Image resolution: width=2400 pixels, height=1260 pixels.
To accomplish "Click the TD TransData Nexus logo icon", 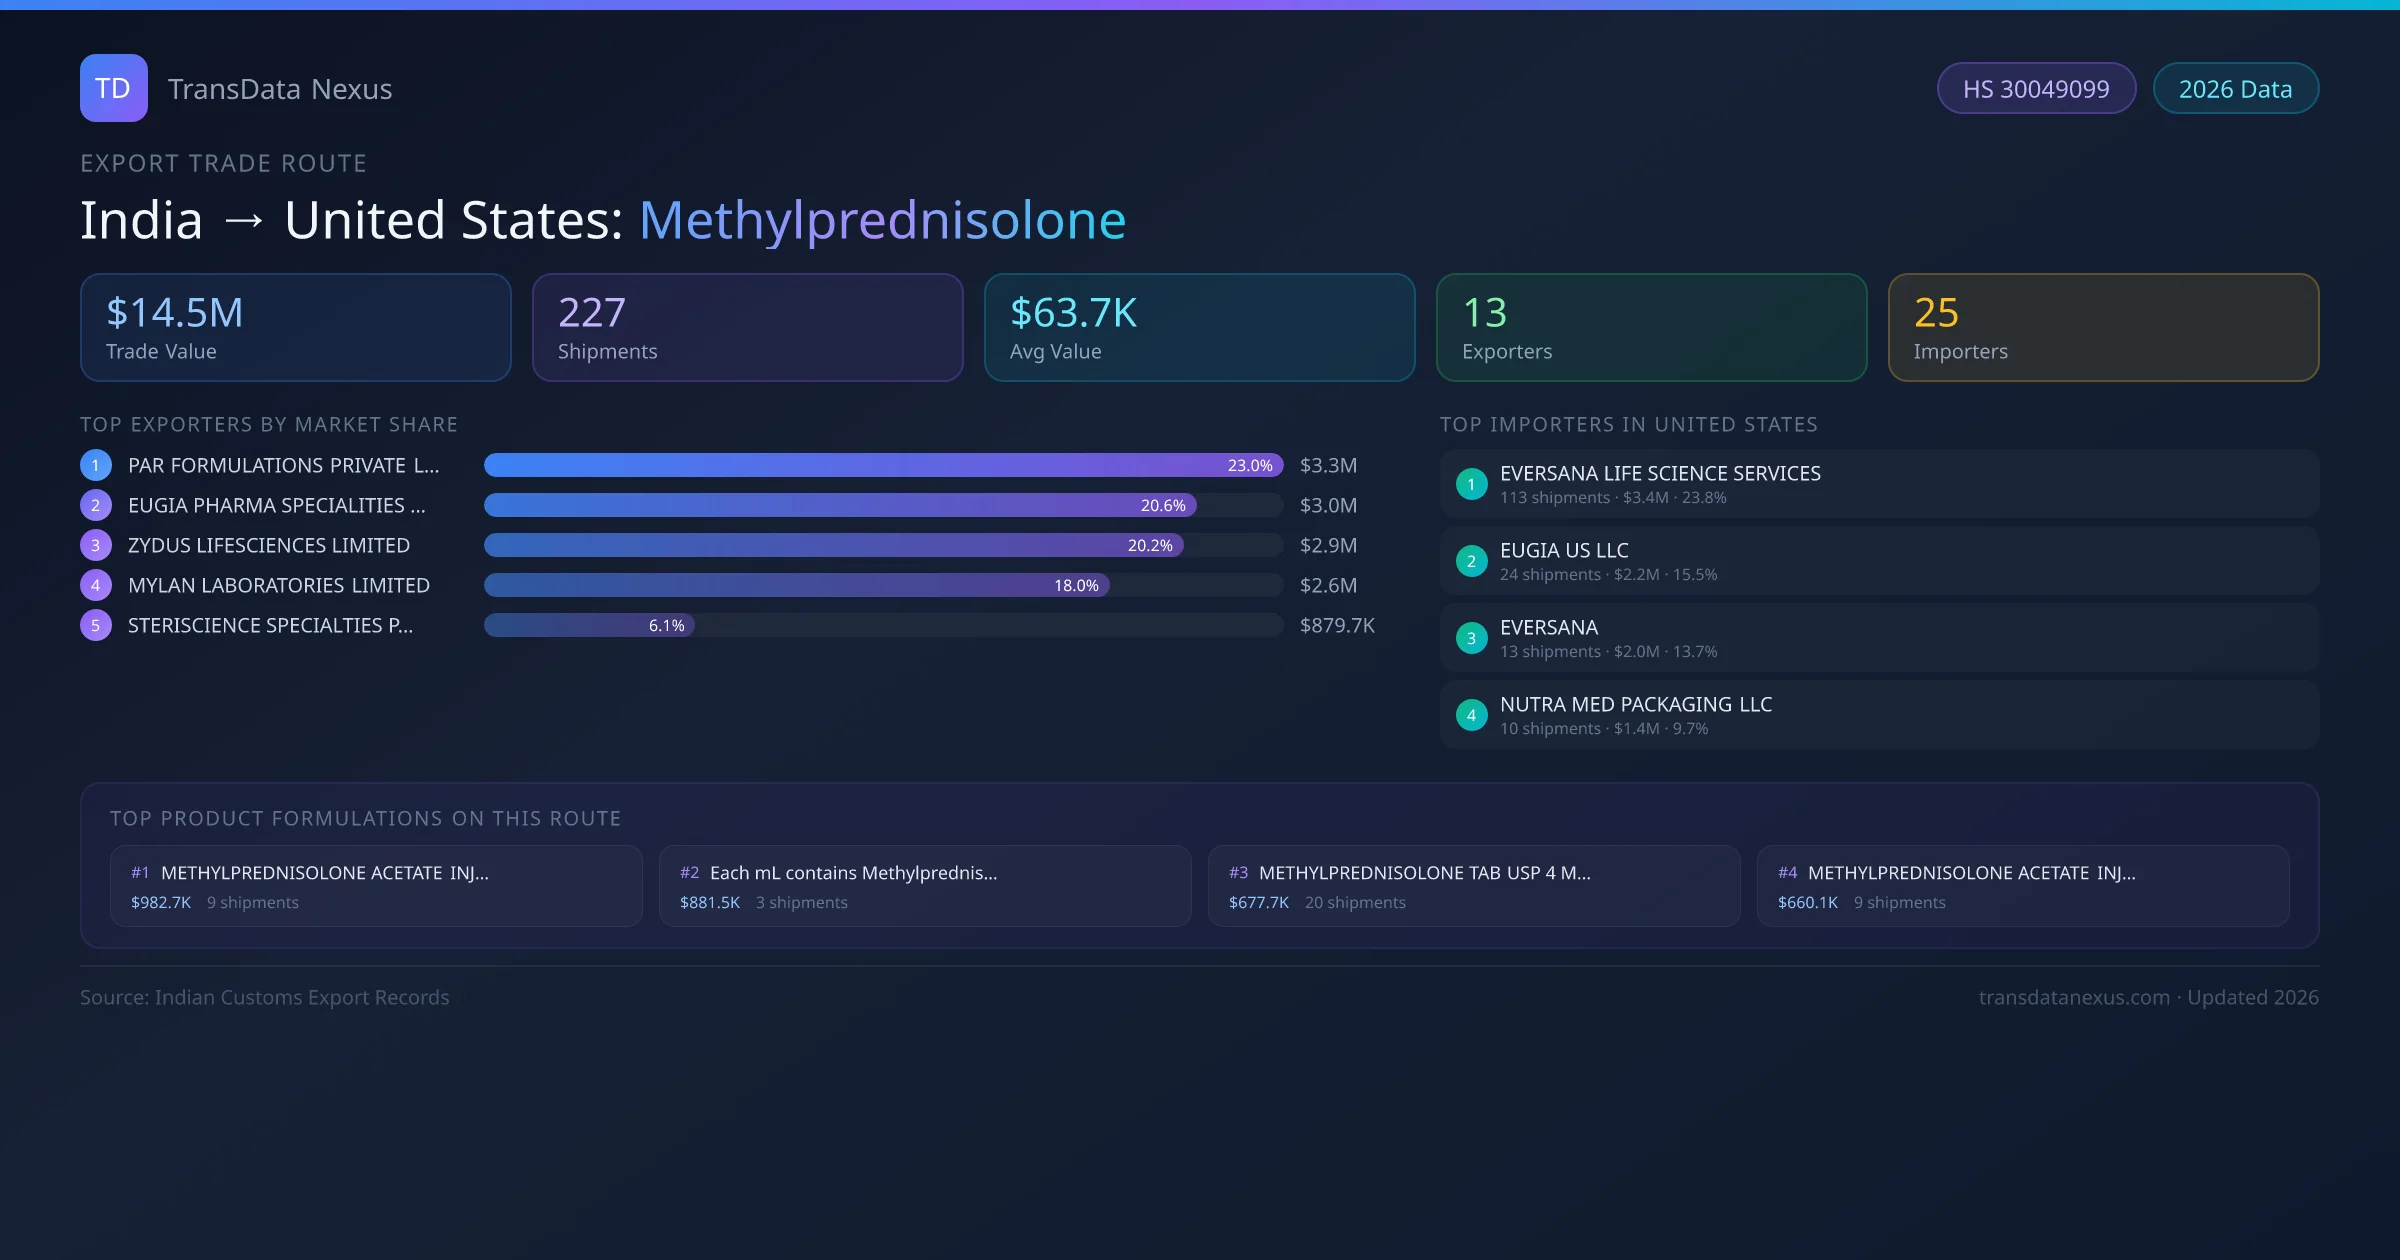I will (x=113, y=88).
